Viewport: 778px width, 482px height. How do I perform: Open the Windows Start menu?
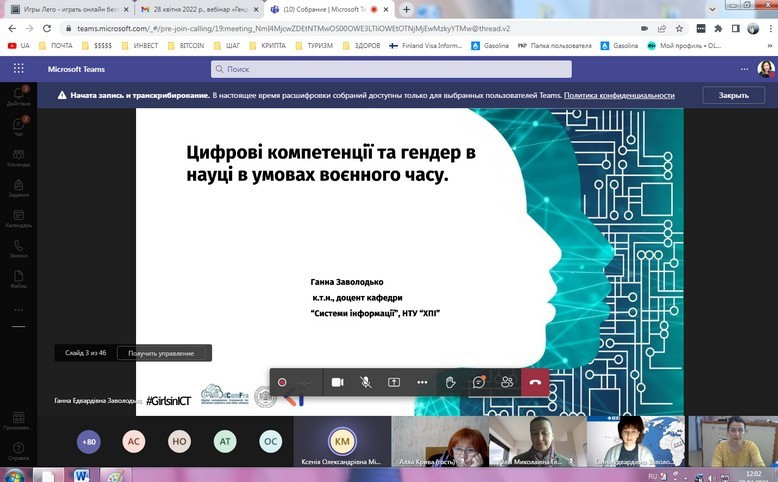pos(13,476)
